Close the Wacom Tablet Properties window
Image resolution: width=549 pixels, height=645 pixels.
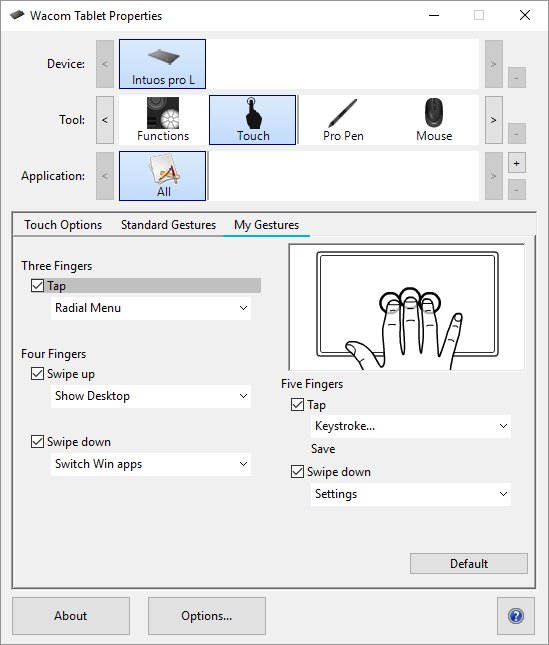tap(525, 15)
